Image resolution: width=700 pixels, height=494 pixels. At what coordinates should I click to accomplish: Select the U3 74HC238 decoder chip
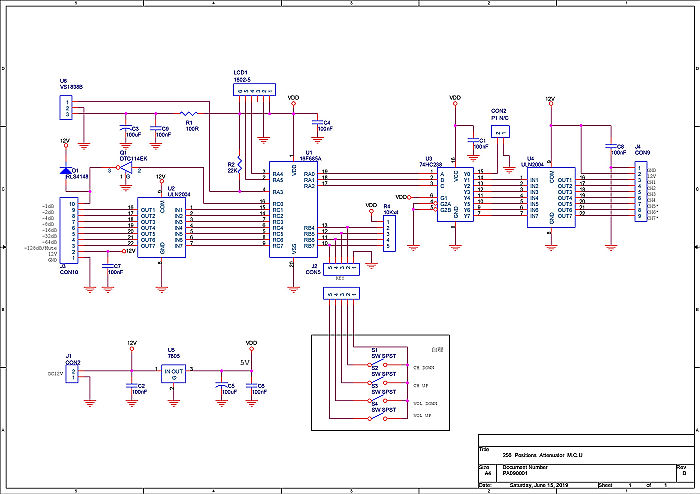point(455,195)
